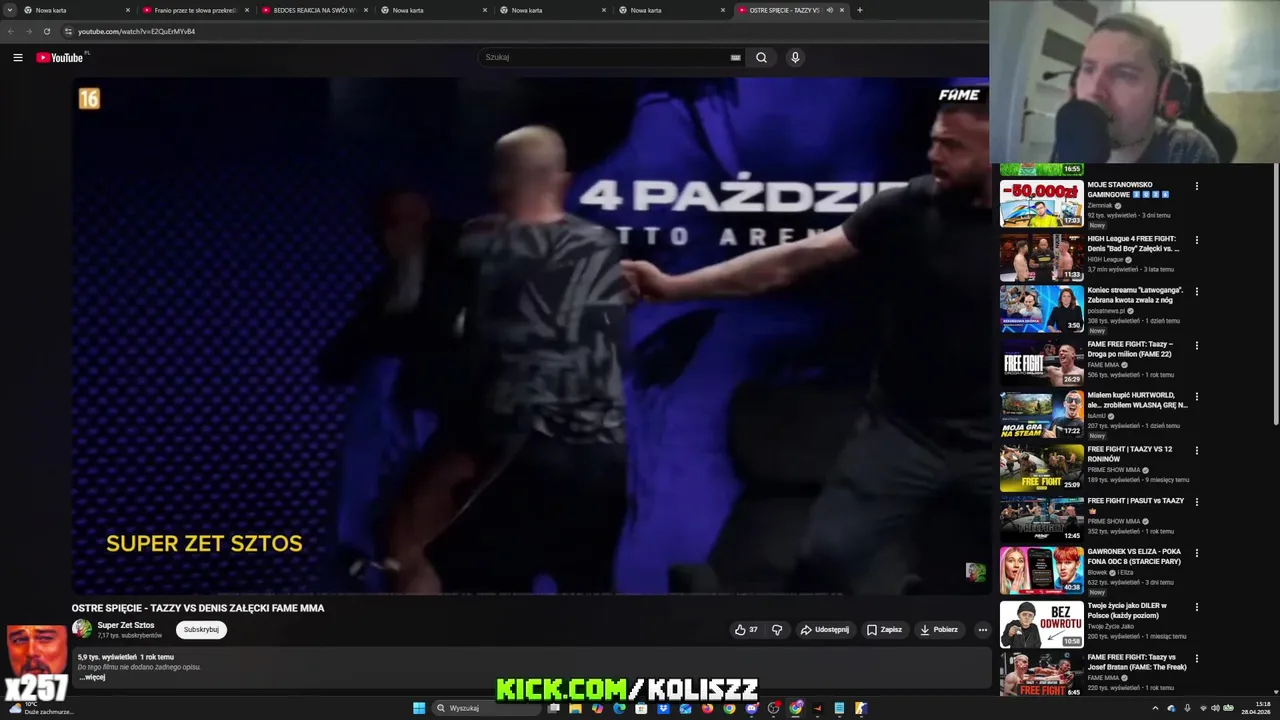Open the Super Zet Sztos channel name
The width and height of the screenshot is (1280, 720).
[x=126, y=625]
